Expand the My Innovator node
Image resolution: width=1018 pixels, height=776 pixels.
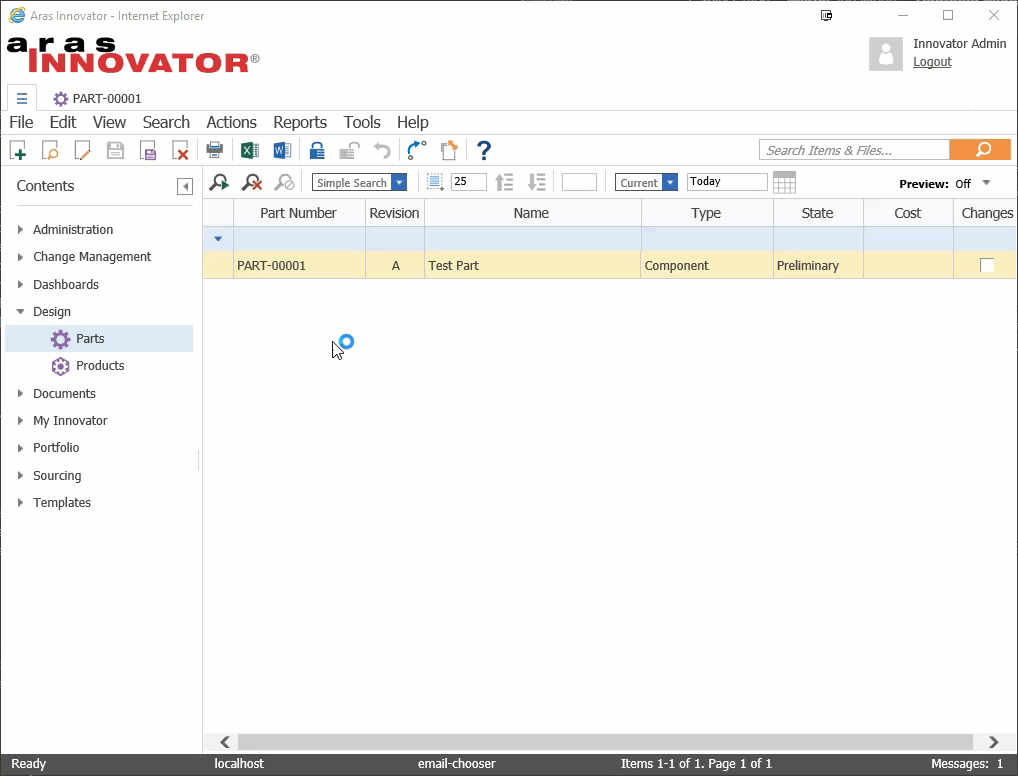point(20,421)
